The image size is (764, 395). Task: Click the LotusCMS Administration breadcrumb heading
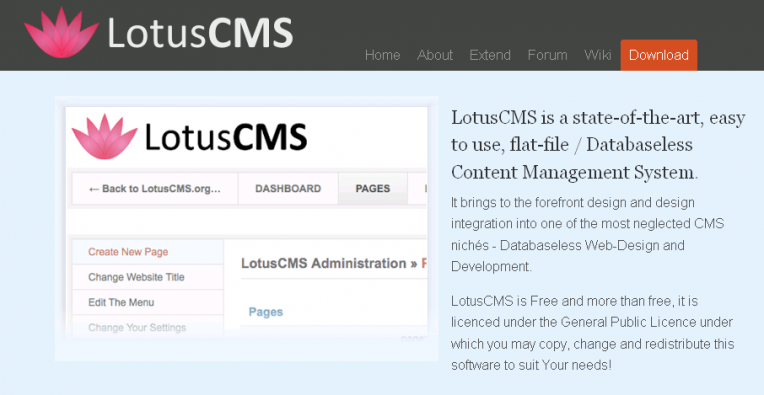click(324, 263)
